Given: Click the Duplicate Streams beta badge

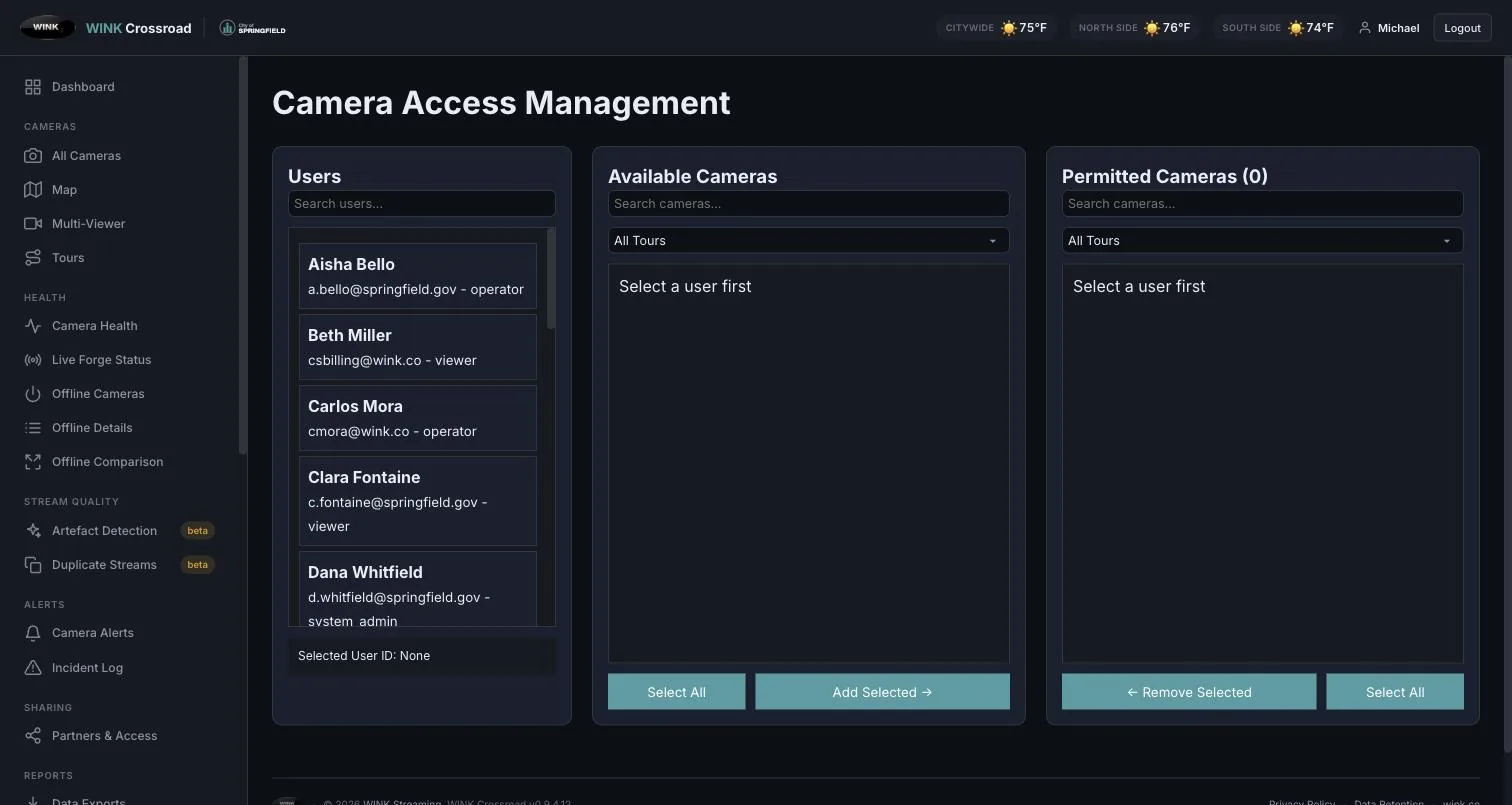Looking at the screenshot, I should coord(197,565).
